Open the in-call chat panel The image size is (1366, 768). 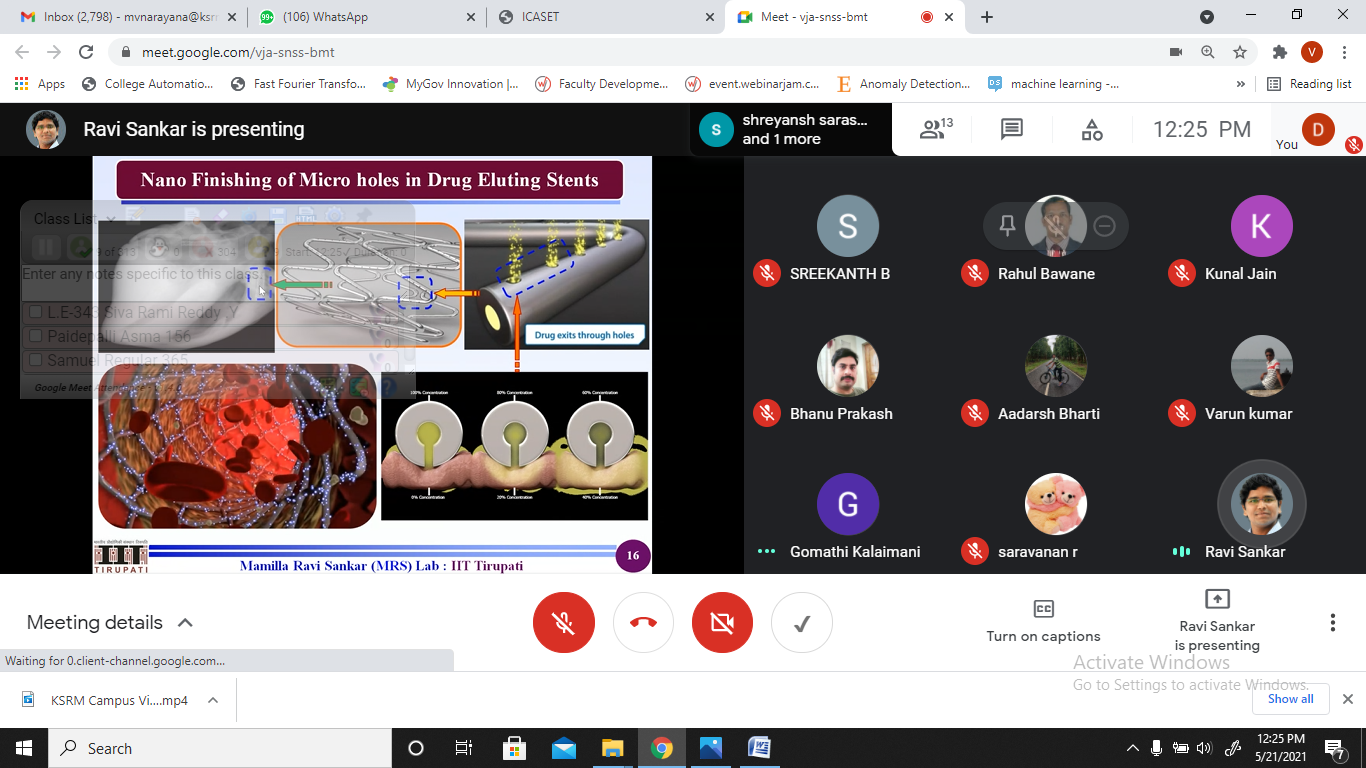click(x=1012, y=129)
